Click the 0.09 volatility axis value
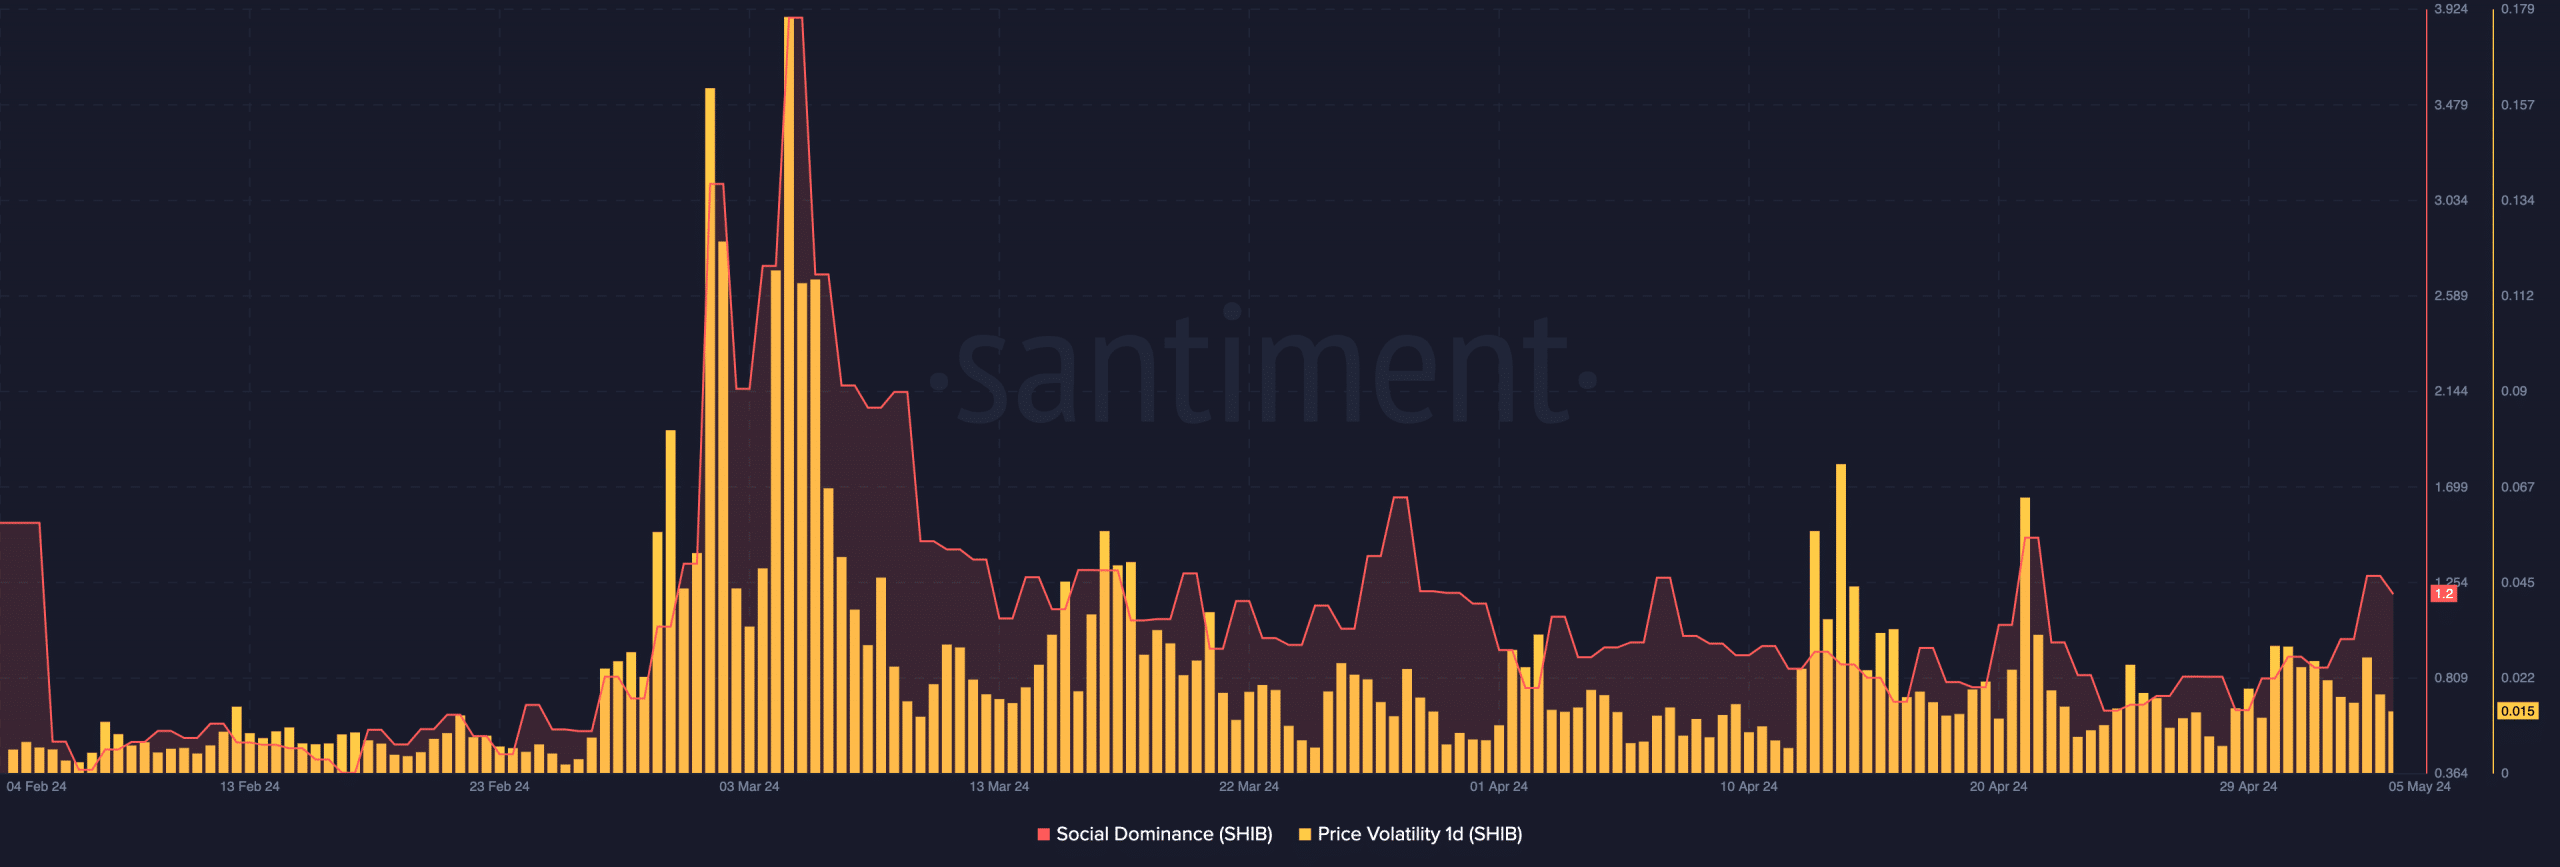The height and width of the screenshot is (867, 2560). click(x=2514, y=391)
